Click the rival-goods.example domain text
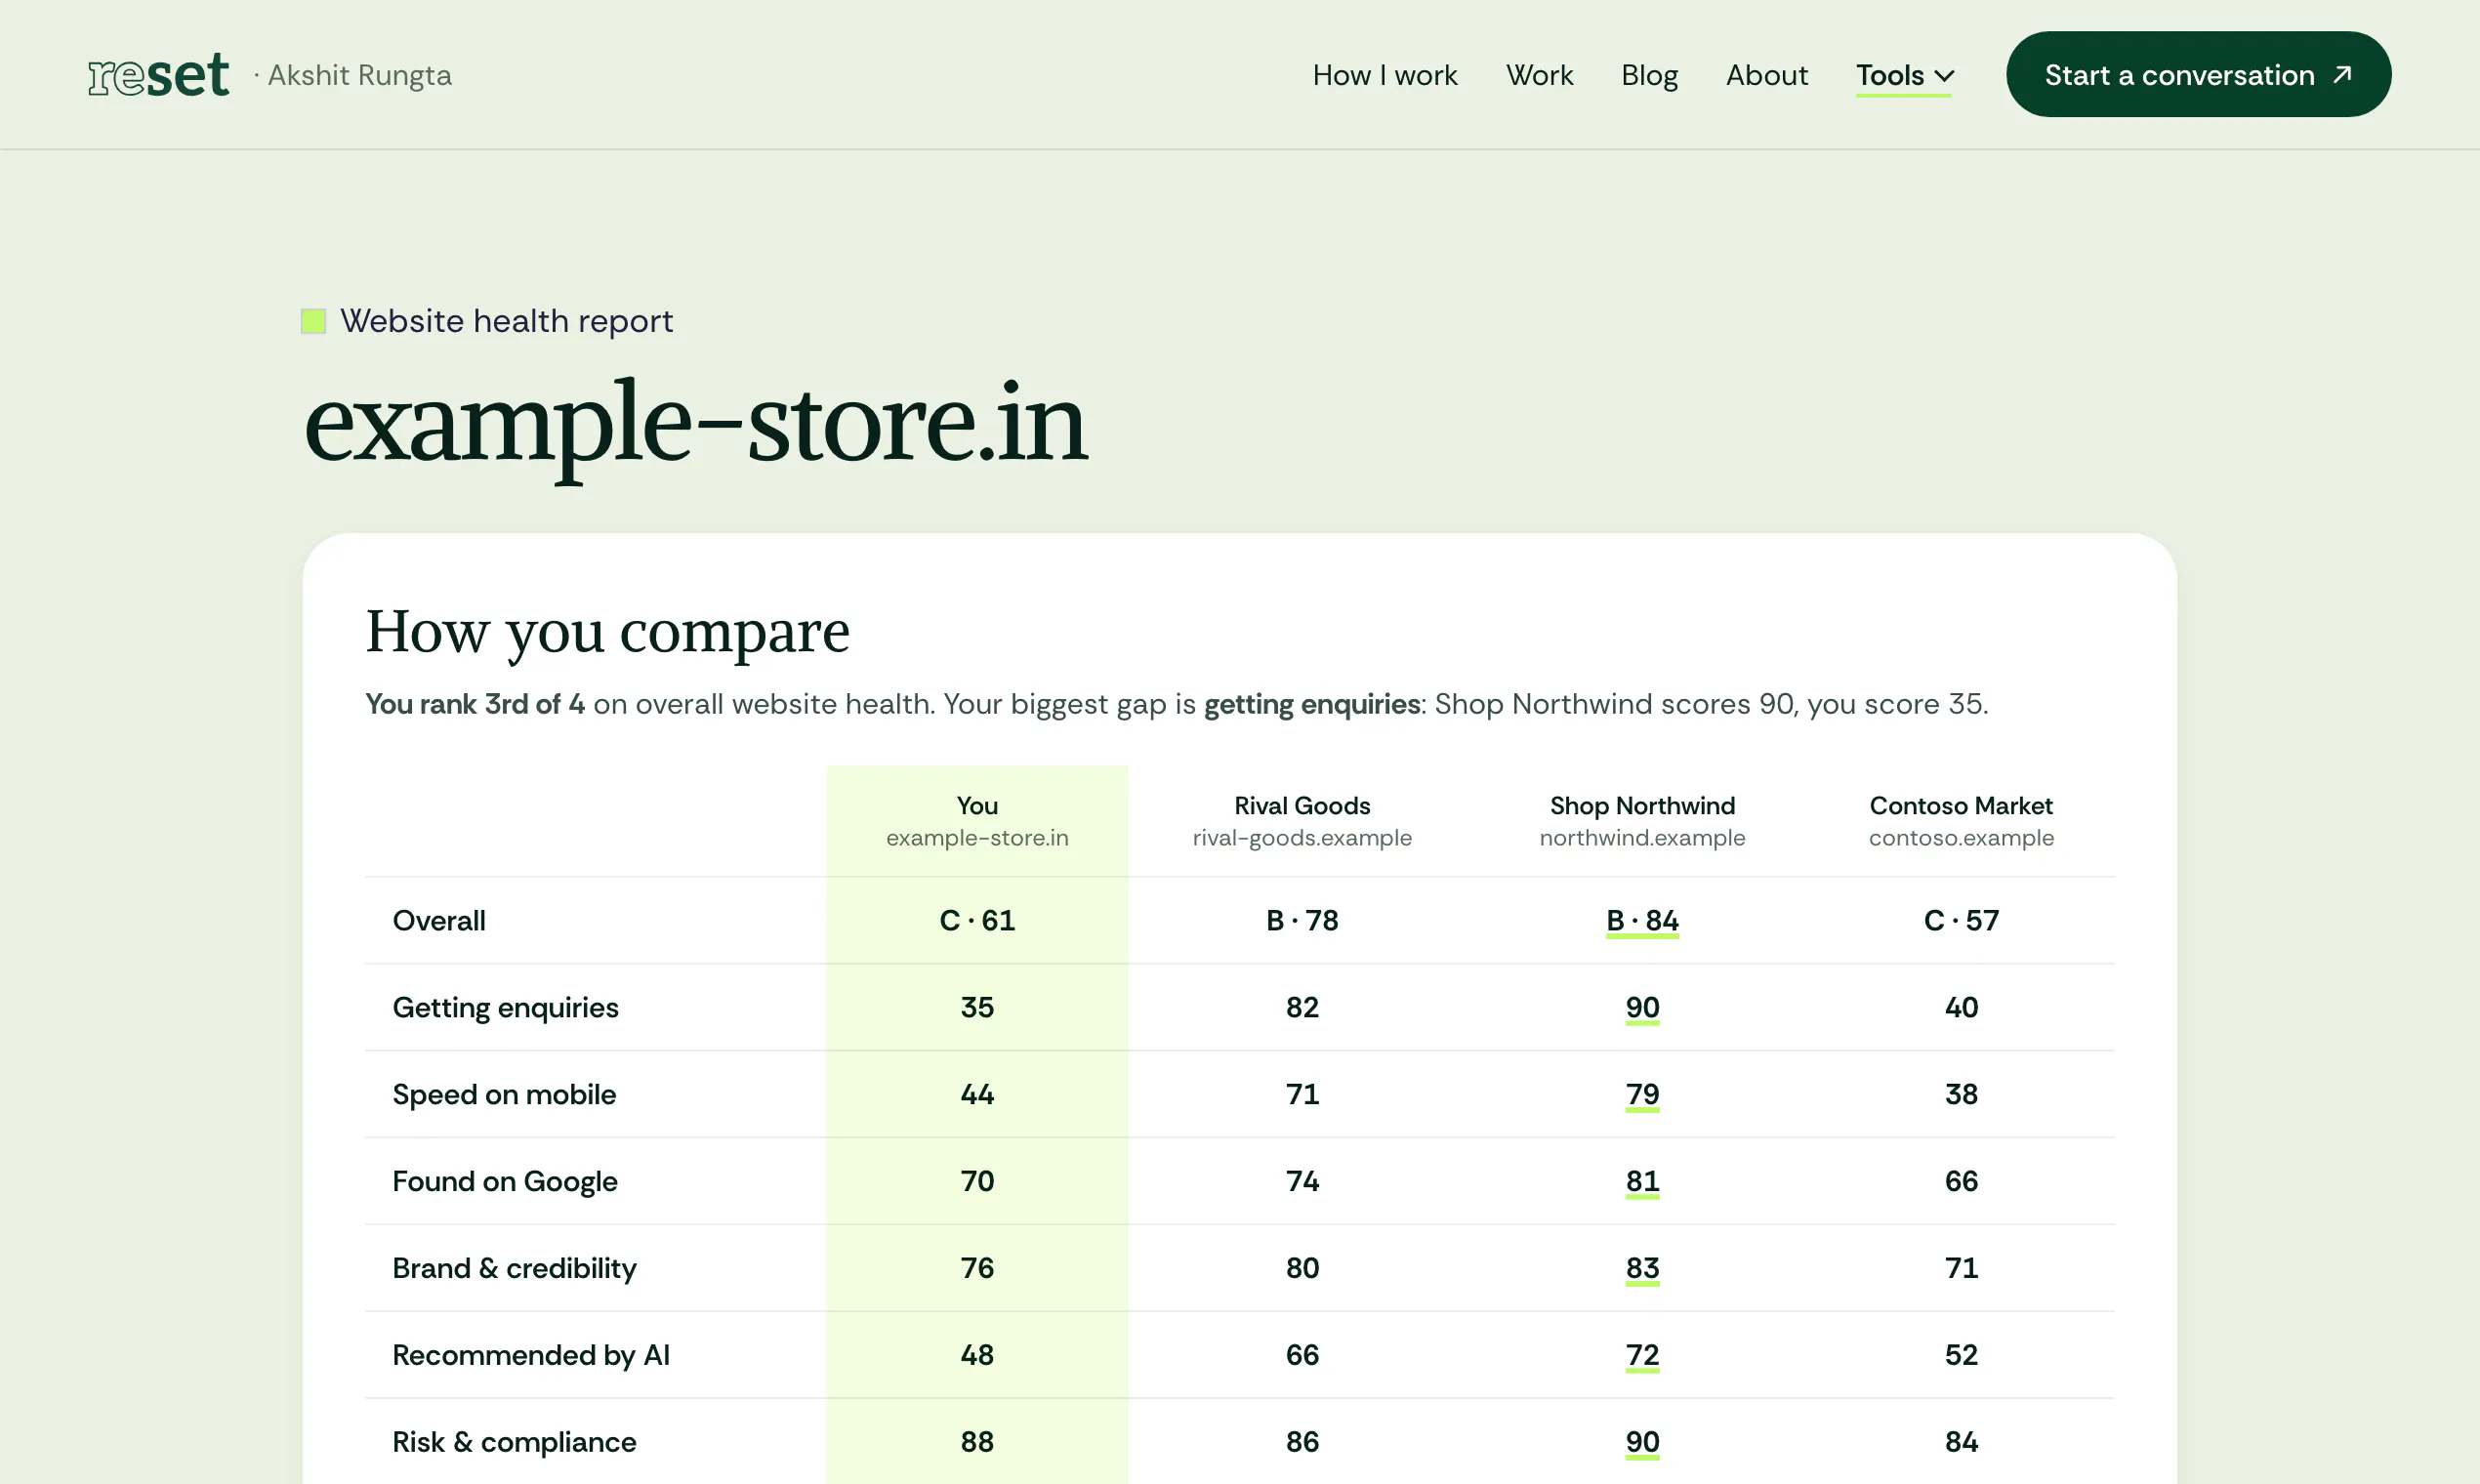This screenshot has width=2480, height=1484. tap(1302, 838)
